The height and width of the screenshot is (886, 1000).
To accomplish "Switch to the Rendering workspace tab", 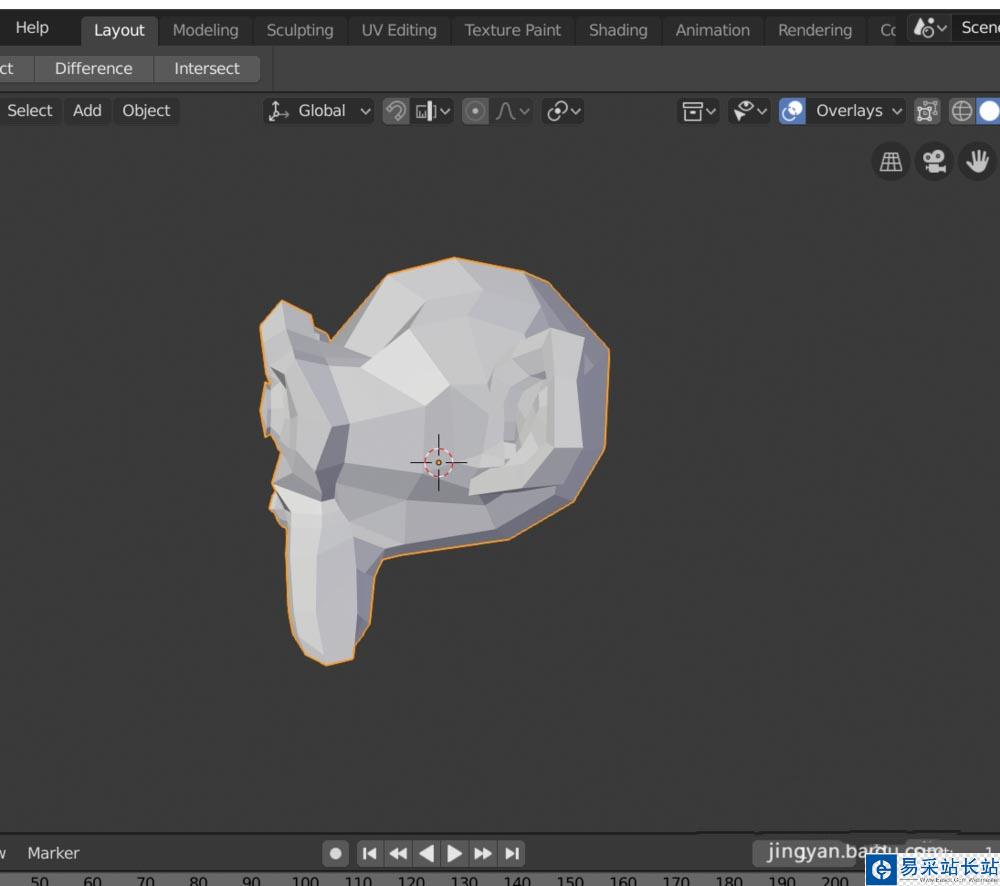I will pyautogui.click(x=814, y=30).
